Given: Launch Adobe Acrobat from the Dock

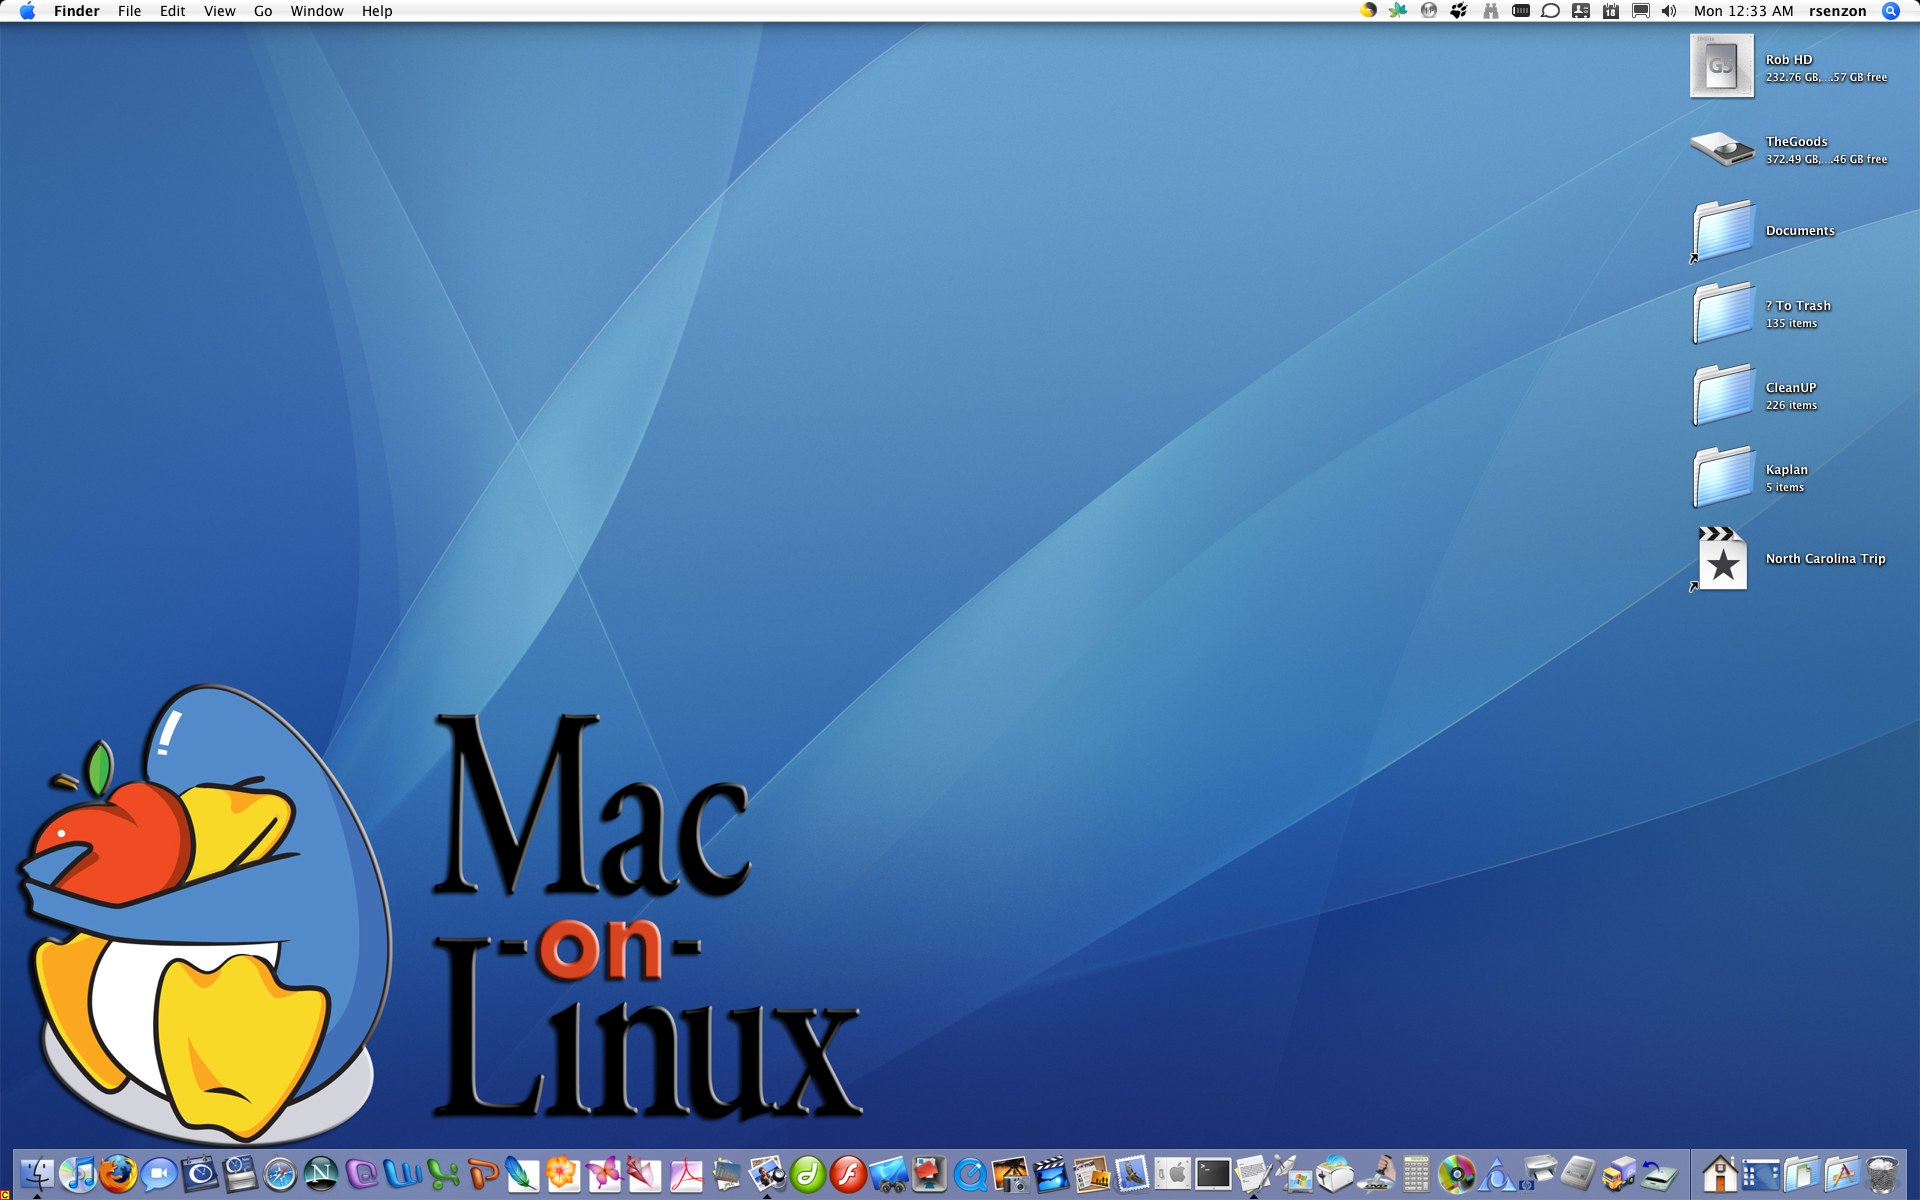Looking at the screenshot, I should pos(685,1174).
